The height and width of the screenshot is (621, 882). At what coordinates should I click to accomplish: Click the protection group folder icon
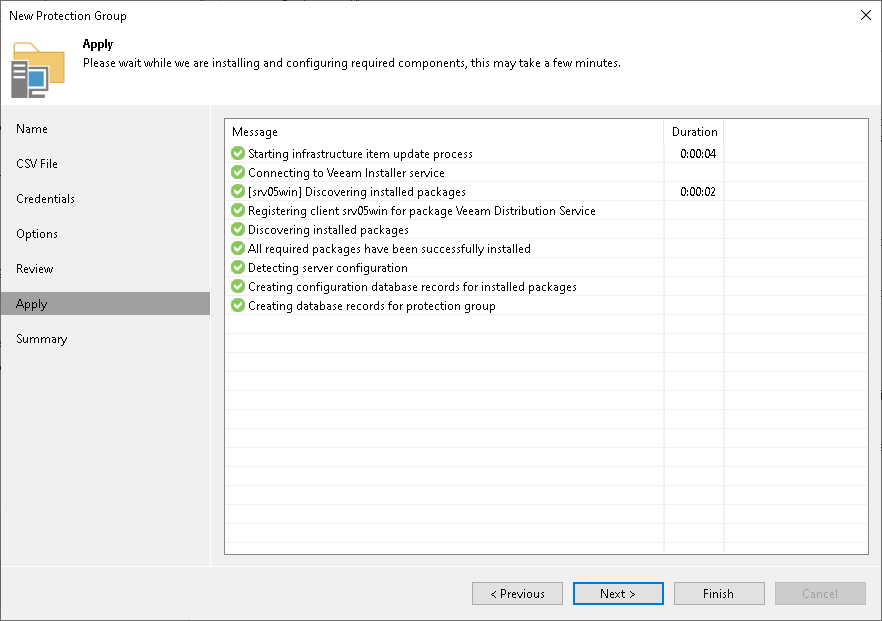point(38,68)
